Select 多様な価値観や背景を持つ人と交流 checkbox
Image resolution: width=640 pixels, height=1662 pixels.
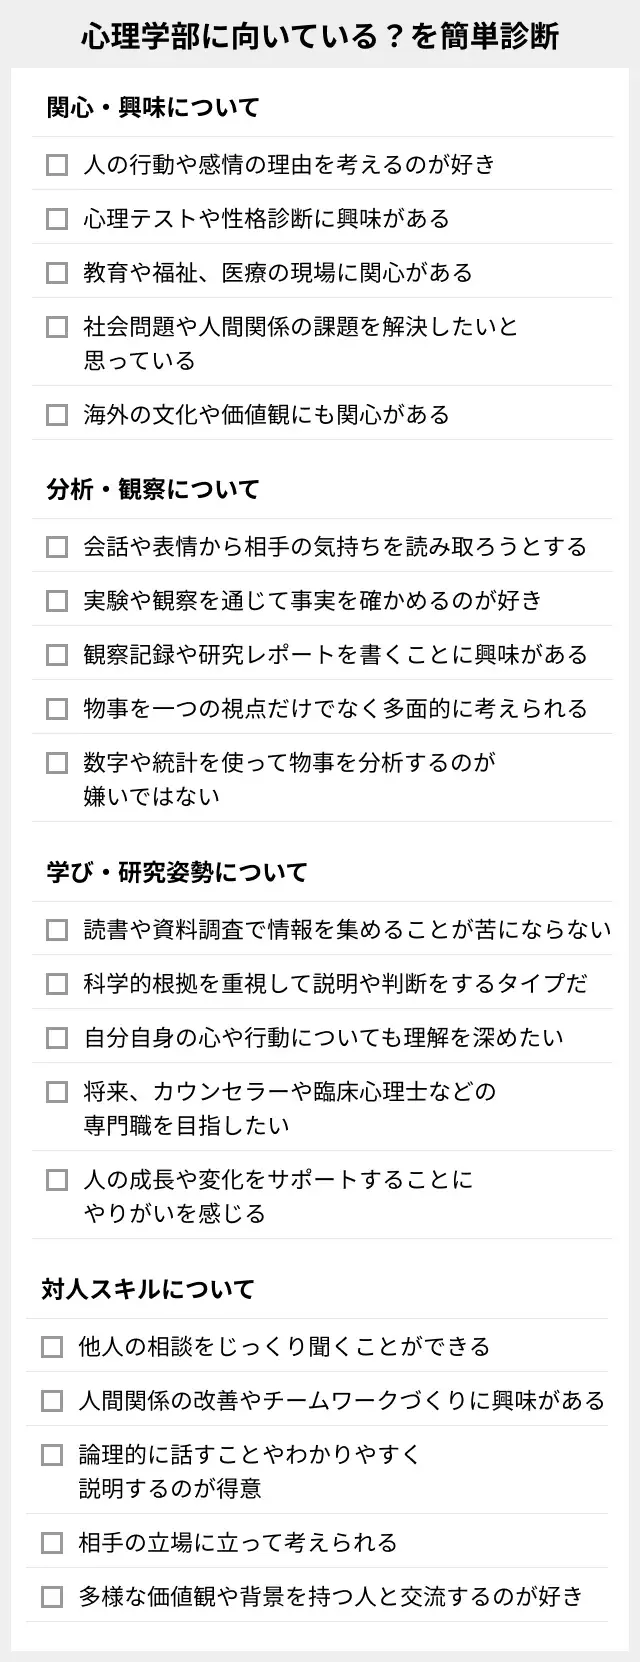52,1597
